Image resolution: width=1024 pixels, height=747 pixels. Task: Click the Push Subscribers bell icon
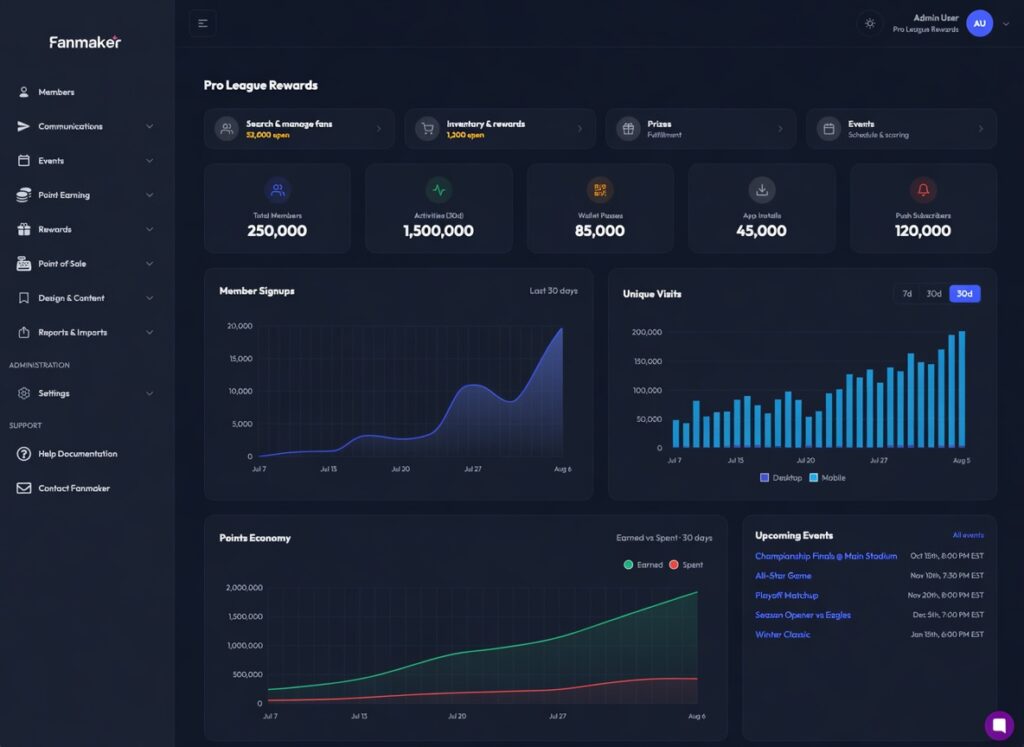coord(923,190)
